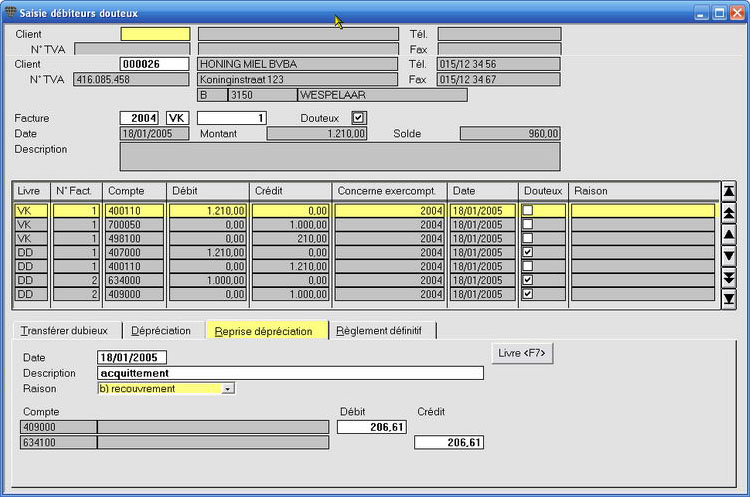Click phone number 015/12 34 56
Viewport: 750px width, 497px height.
click(498, 64)
